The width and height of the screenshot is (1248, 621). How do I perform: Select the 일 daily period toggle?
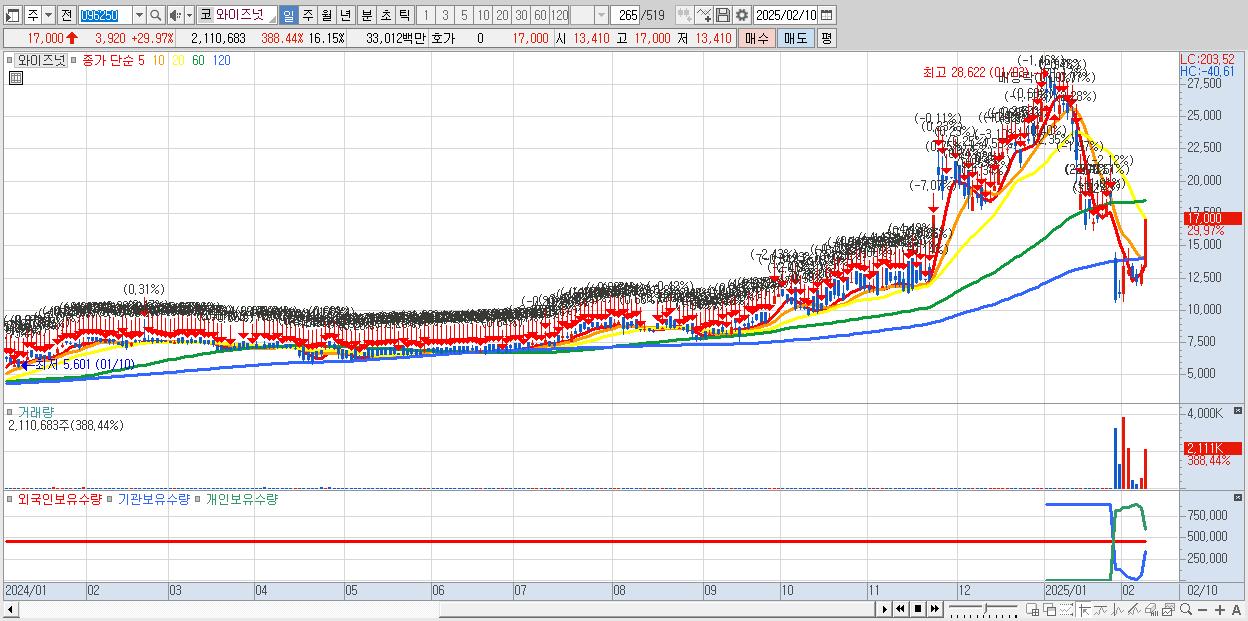[x=288, y=15]
